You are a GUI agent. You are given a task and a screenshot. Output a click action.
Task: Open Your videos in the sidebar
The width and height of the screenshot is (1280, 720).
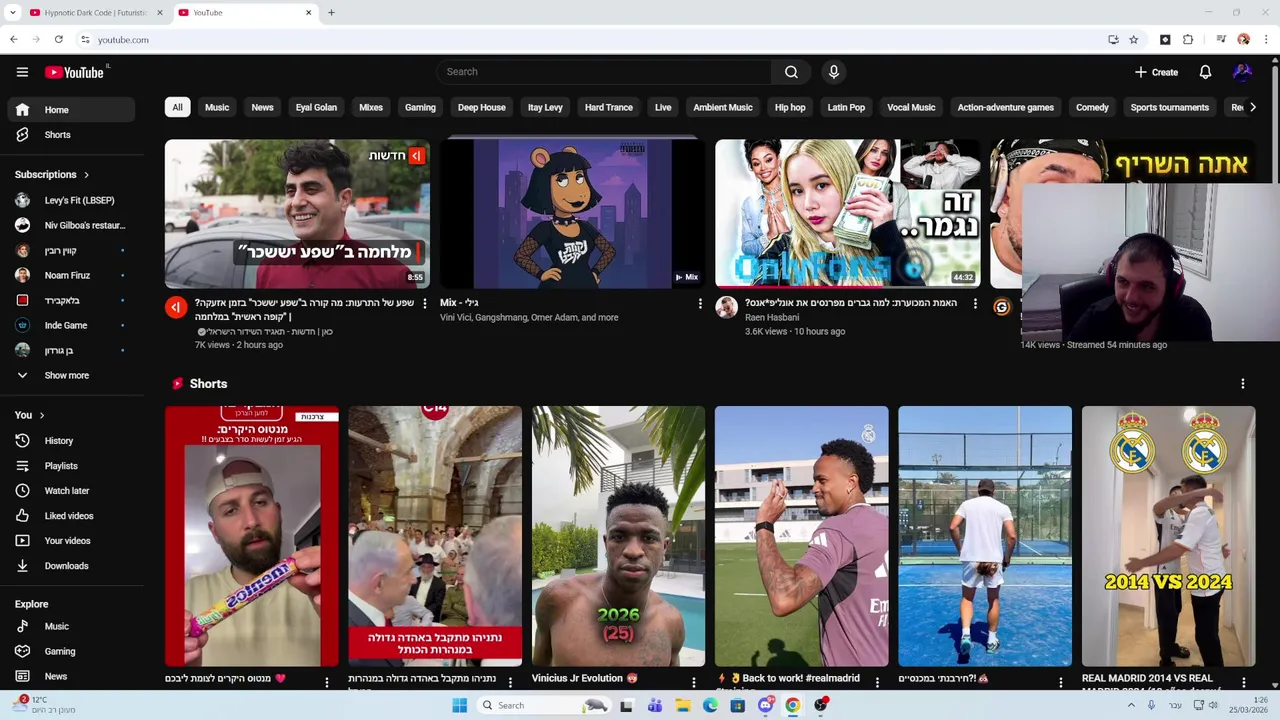[70, 541]
